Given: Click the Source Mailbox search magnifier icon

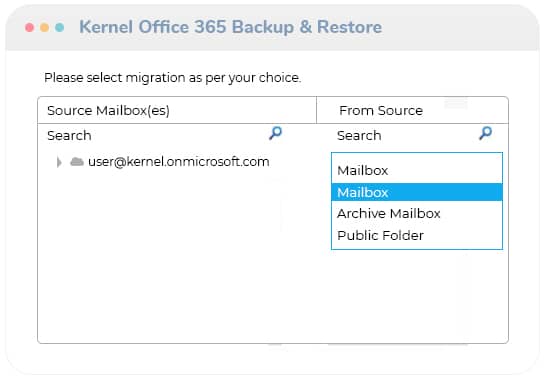Looking at the screenshot, I should coord(276,133).
